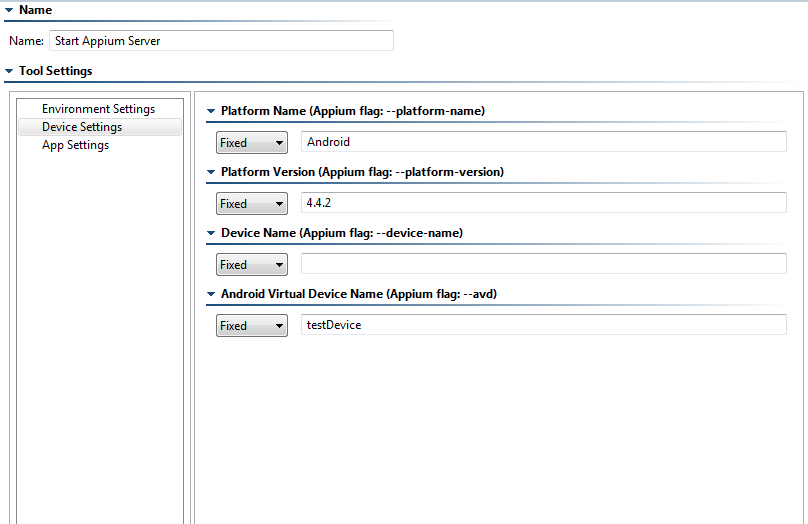Click the Name input field
This screenshot has height=524, width=808.
point(221,41)
